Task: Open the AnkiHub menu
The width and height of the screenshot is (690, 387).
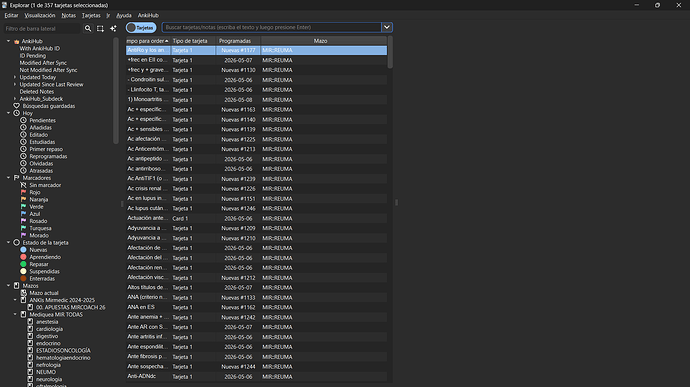Action: [148, 15]
